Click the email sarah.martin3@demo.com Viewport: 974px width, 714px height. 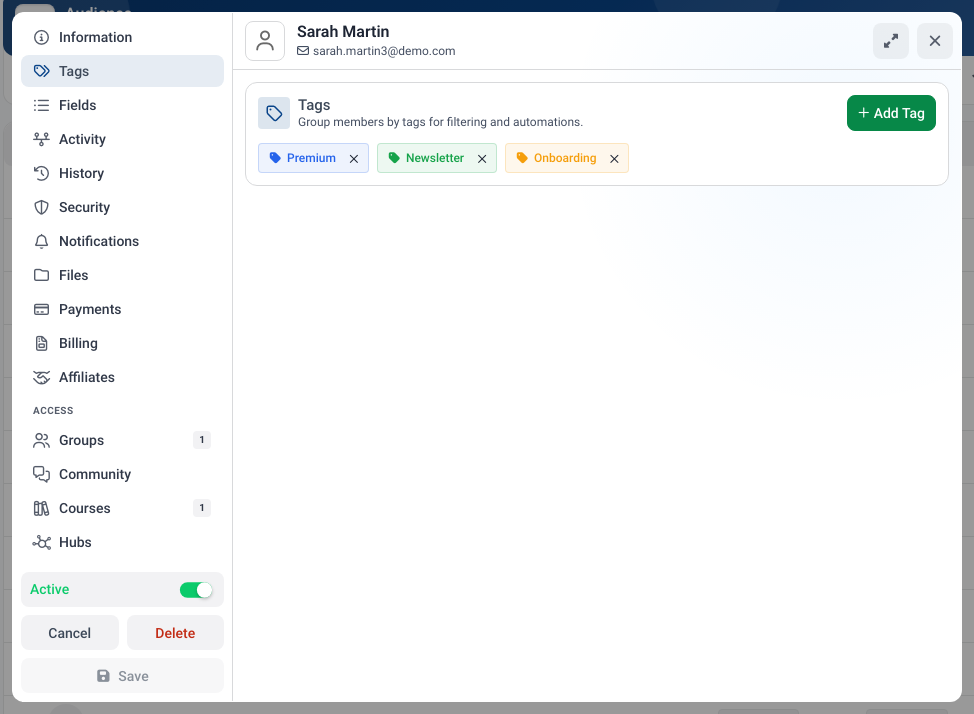[x=384, y=51]
